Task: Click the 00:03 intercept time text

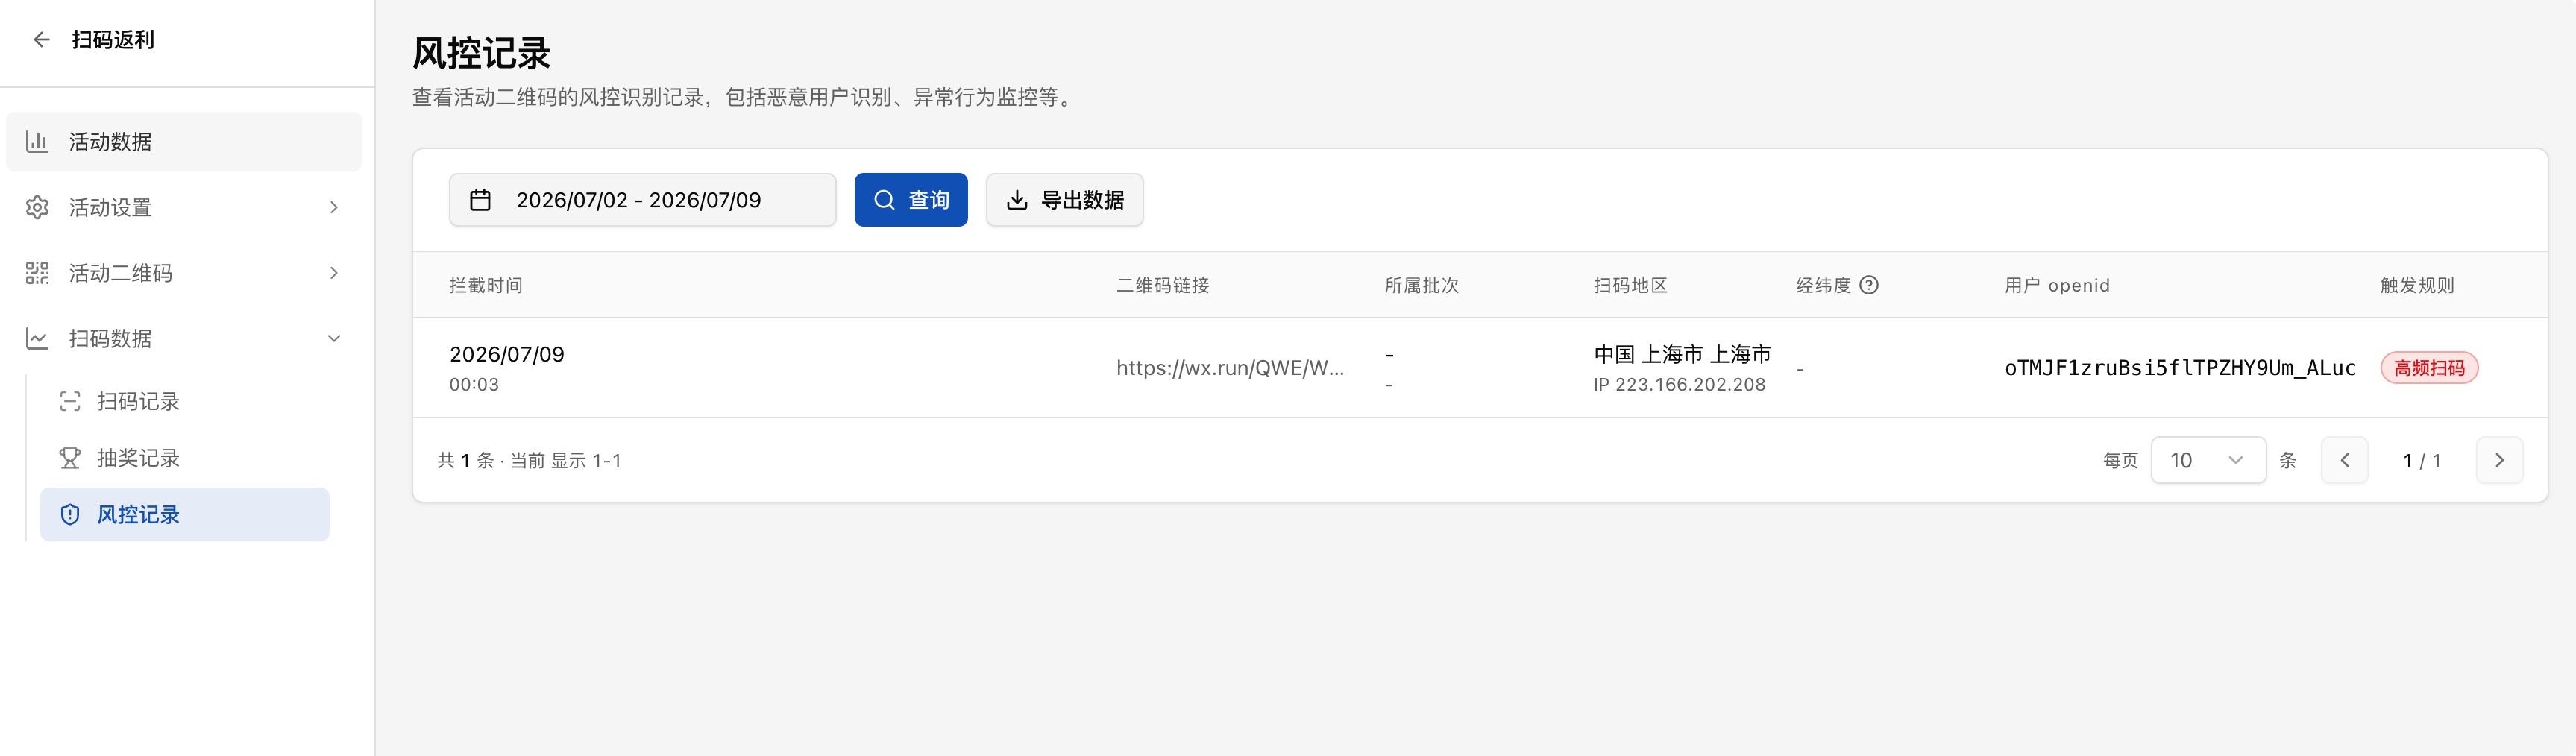Action: (x=474, y=384)
